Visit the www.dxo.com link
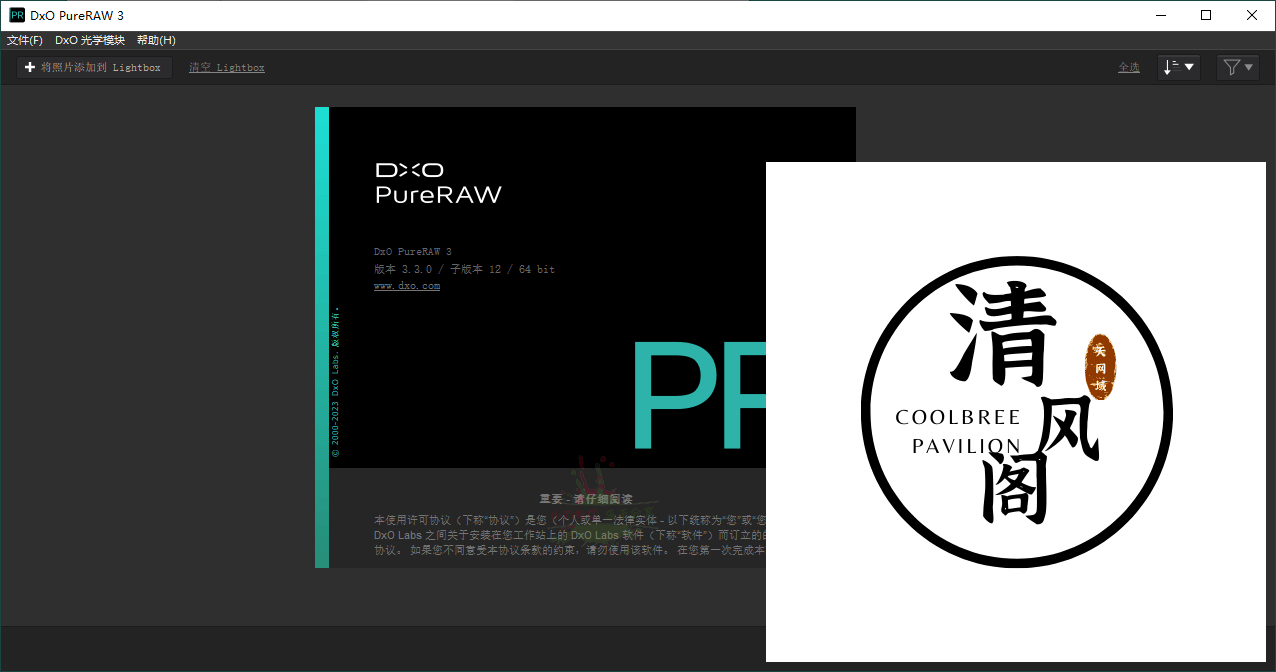 [x=407, y=286]
